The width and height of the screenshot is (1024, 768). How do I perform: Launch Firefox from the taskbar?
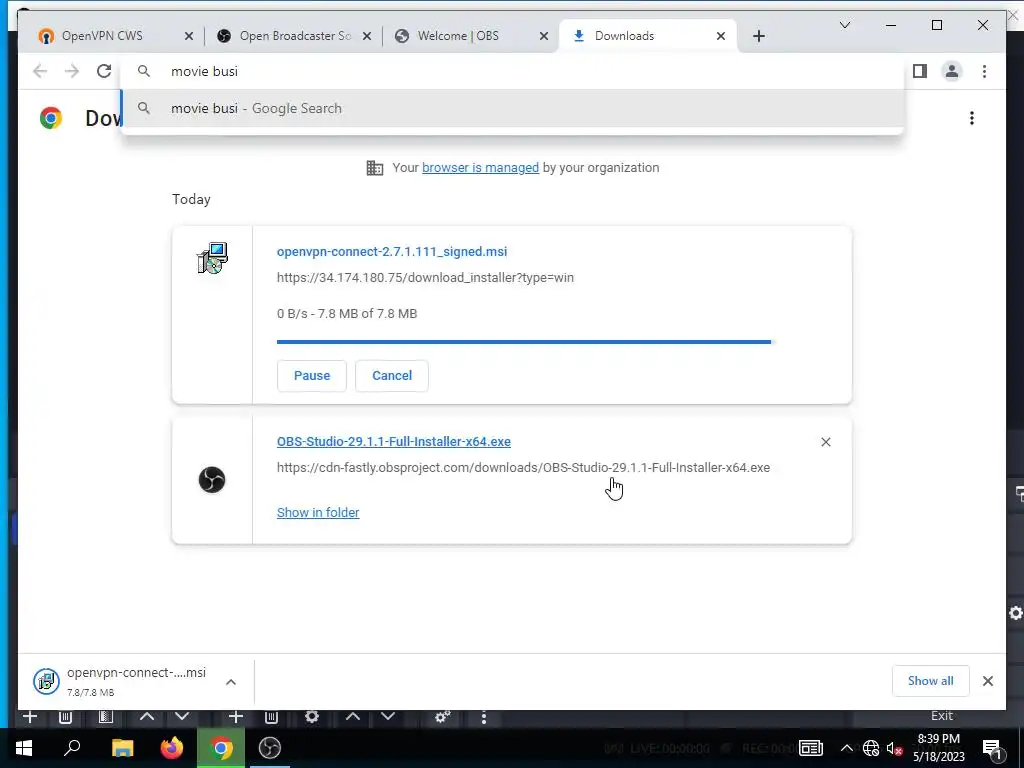pyautogui.click(x=172, y=748)
